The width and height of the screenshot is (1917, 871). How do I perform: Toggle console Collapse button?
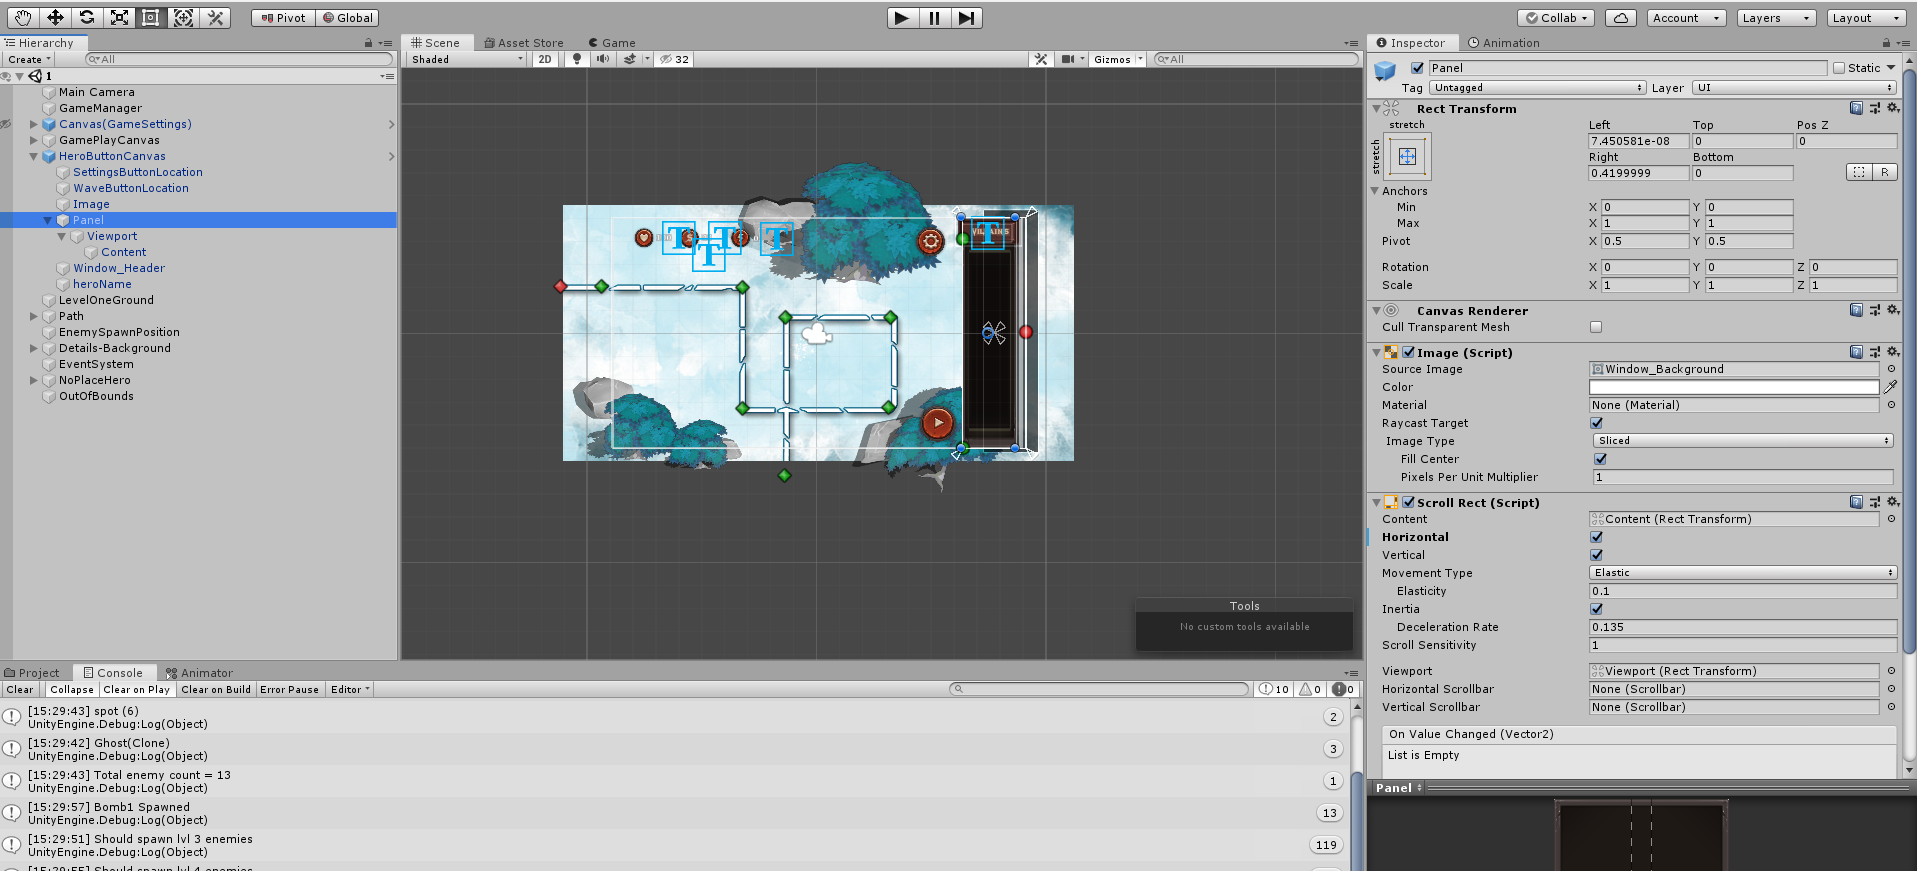point(72,689)
